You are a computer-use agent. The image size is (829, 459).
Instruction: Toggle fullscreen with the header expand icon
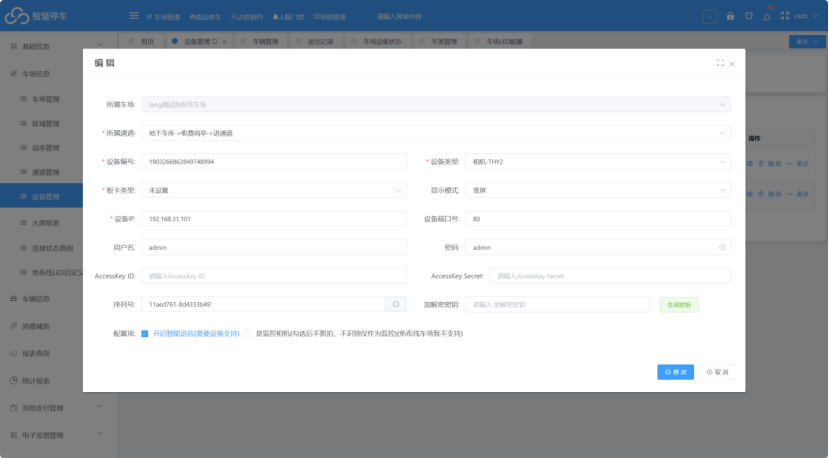pyautogui.click(x=785, y=16)
